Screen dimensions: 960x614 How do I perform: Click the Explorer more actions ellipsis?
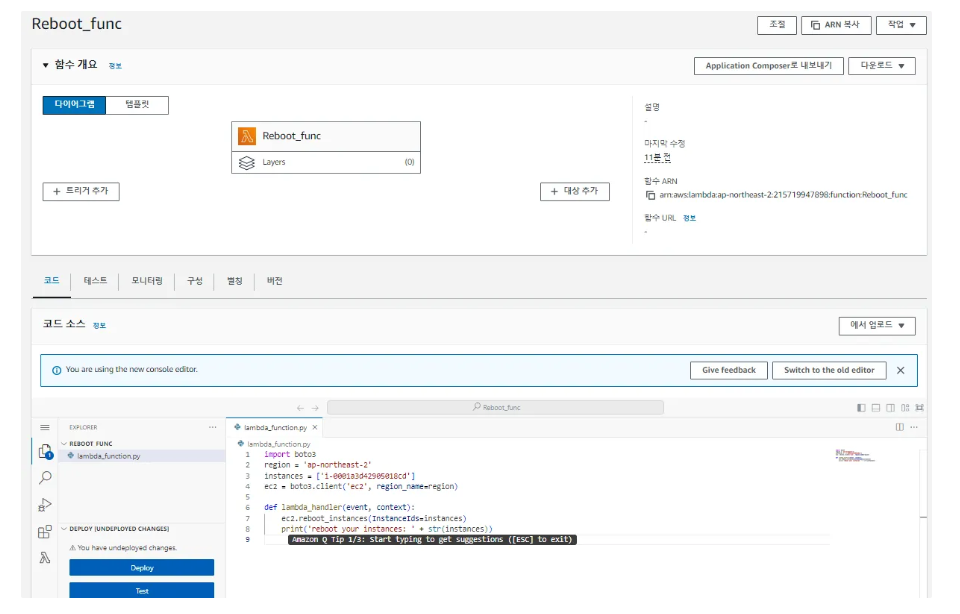point(212,427)
